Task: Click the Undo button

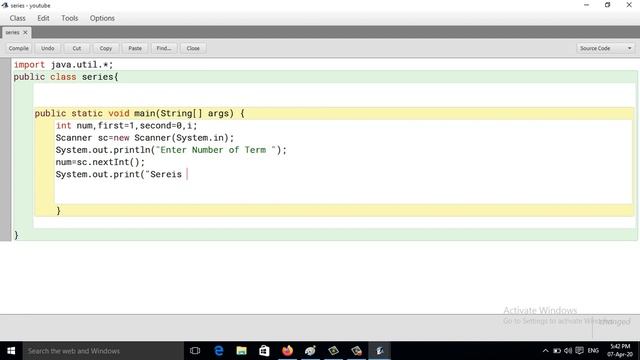Action: point(47,48)
